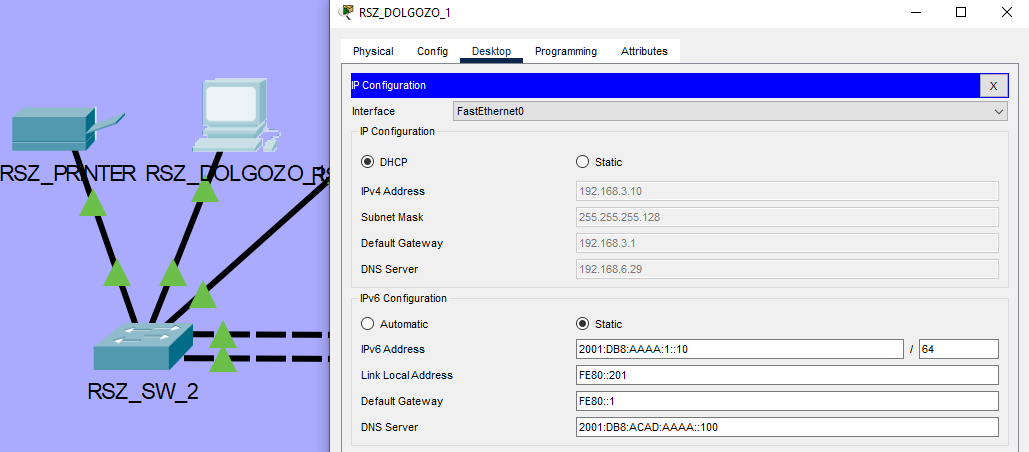Close IP Configuration with the X button
This screenshot has width=1029, height=452.
click(993, 86)
